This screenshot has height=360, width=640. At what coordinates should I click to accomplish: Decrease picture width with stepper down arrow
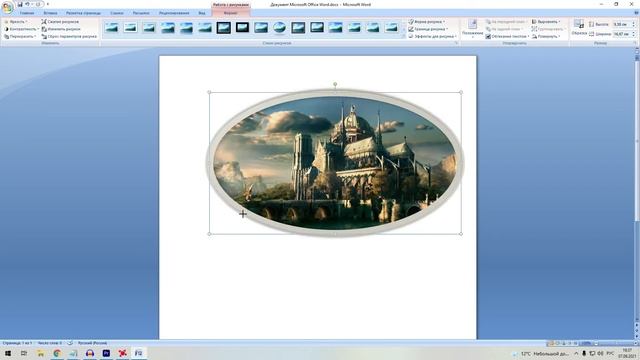(633, 36)
